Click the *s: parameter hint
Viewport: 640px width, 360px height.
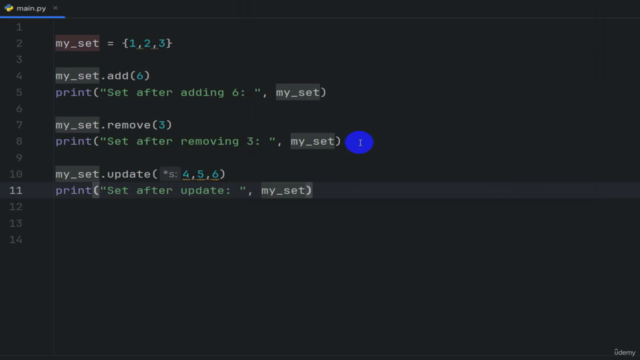click(x=170, y=174)
